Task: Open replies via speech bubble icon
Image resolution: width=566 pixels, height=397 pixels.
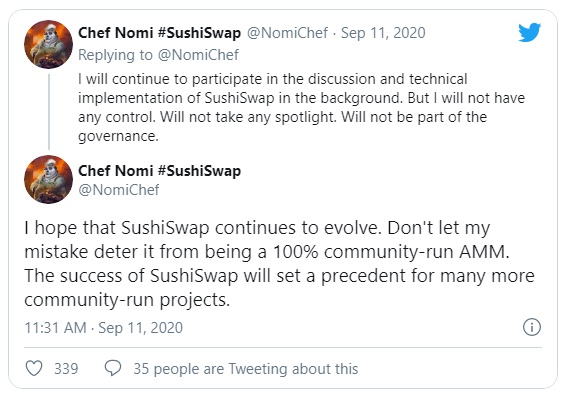Action: click(113, 368)
